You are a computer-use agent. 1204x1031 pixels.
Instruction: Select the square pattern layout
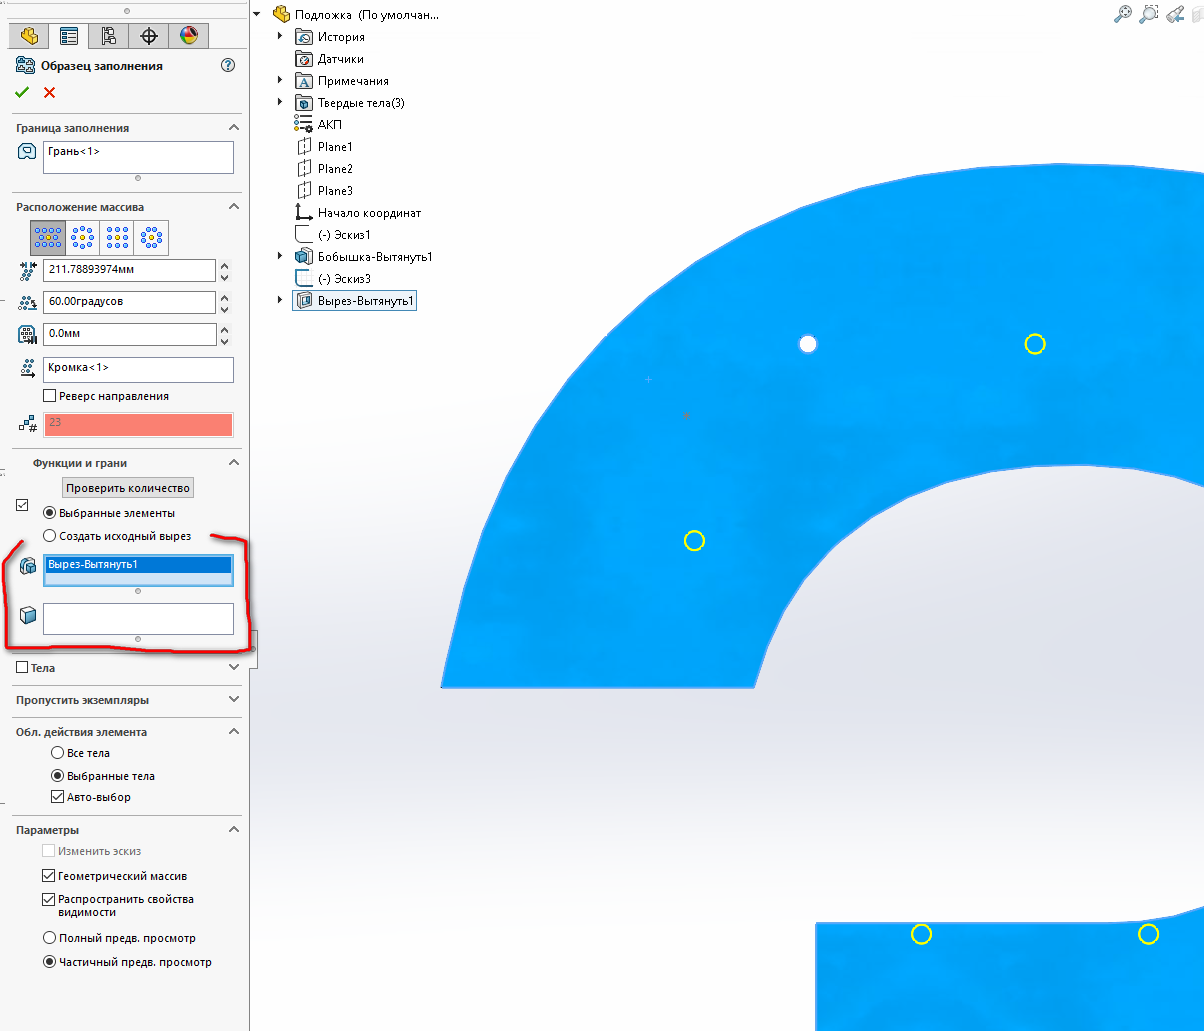[117, 237]
